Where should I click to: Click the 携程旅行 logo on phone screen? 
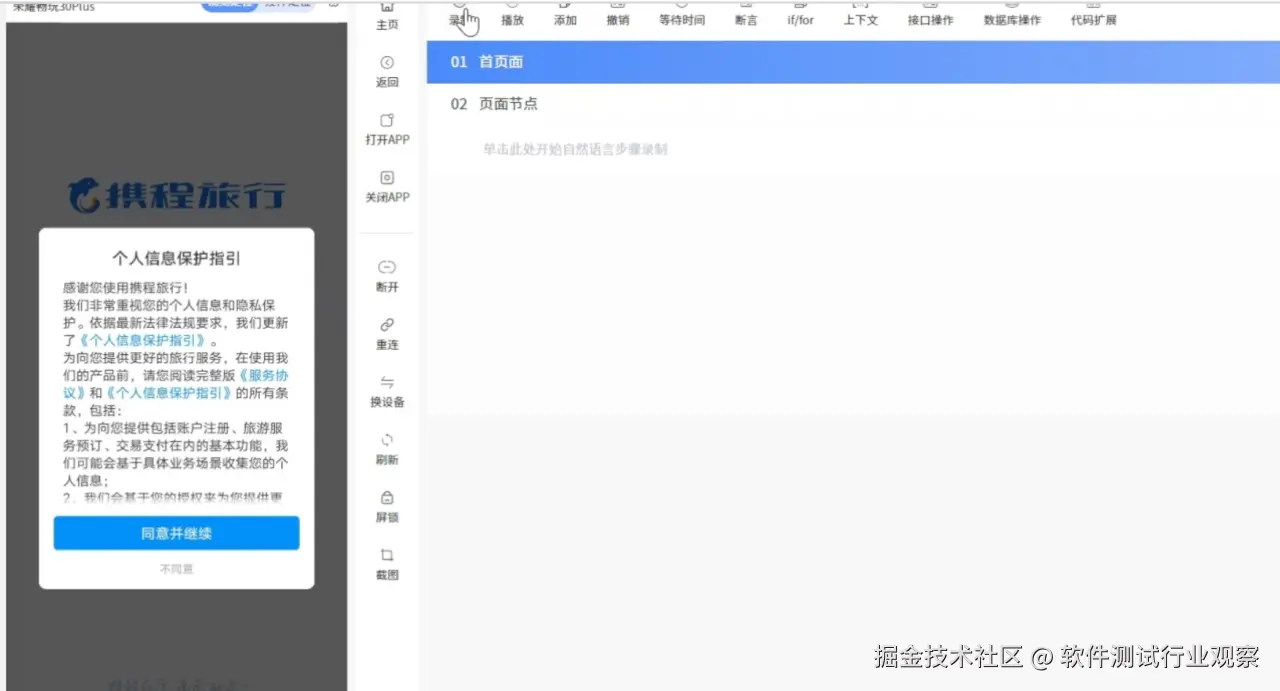point(176,195)
